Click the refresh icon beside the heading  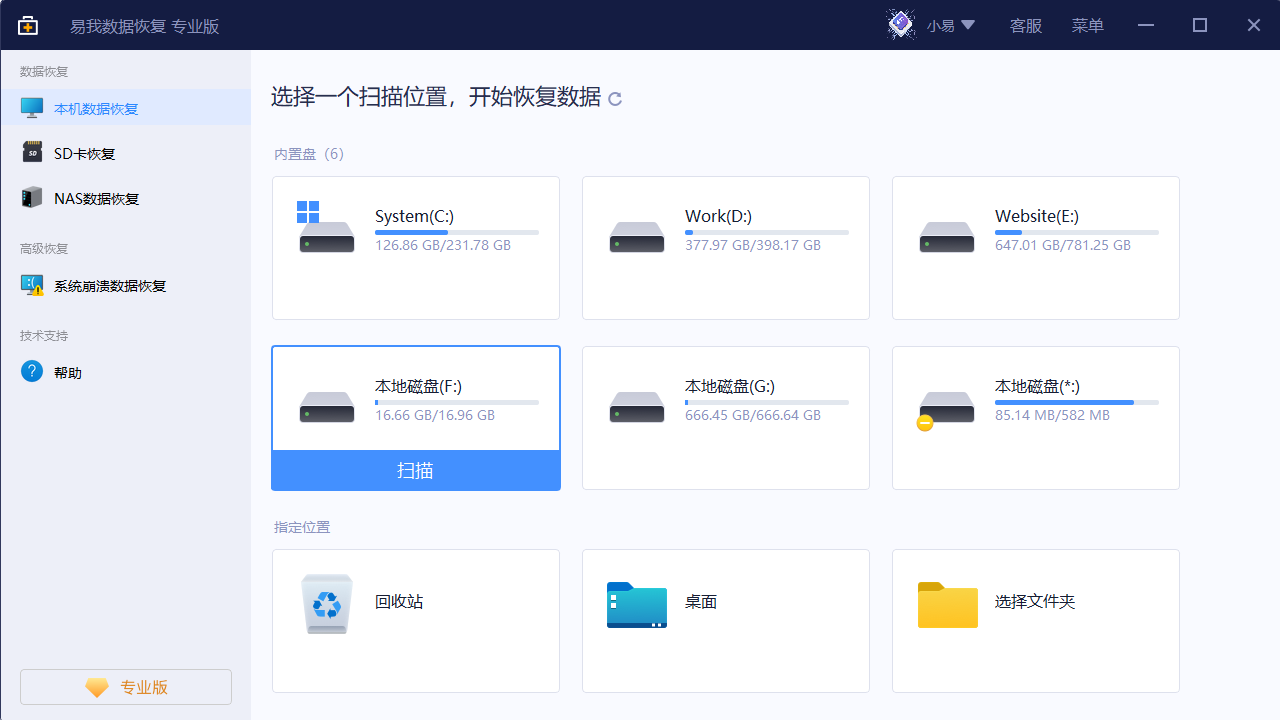click(615, 98)
